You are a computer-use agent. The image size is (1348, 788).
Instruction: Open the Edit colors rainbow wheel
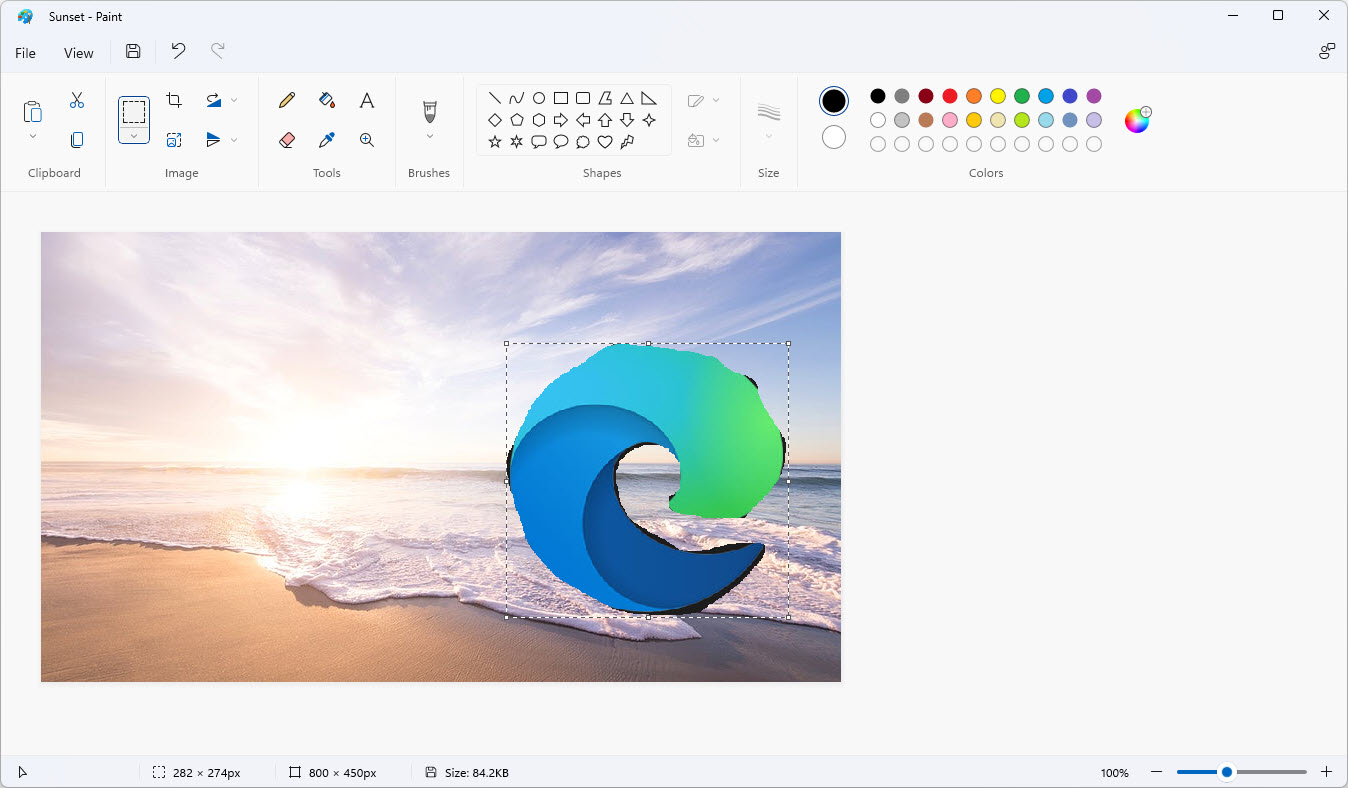(1137, 120)
